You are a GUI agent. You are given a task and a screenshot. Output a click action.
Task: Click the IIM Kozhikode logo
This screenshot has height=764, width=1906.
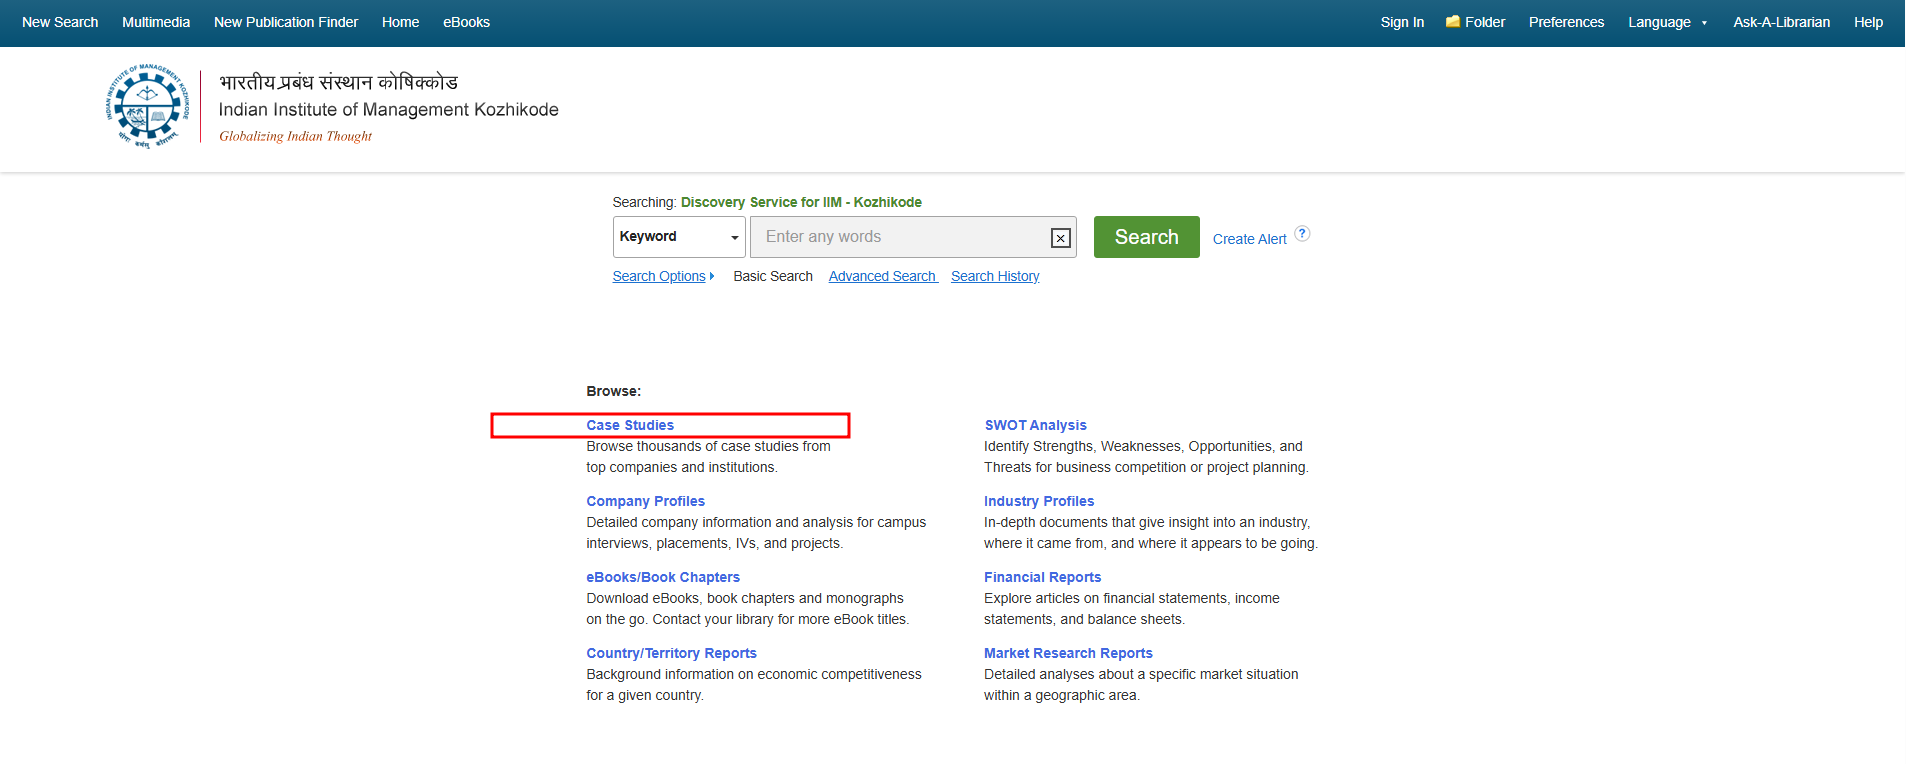147,107
